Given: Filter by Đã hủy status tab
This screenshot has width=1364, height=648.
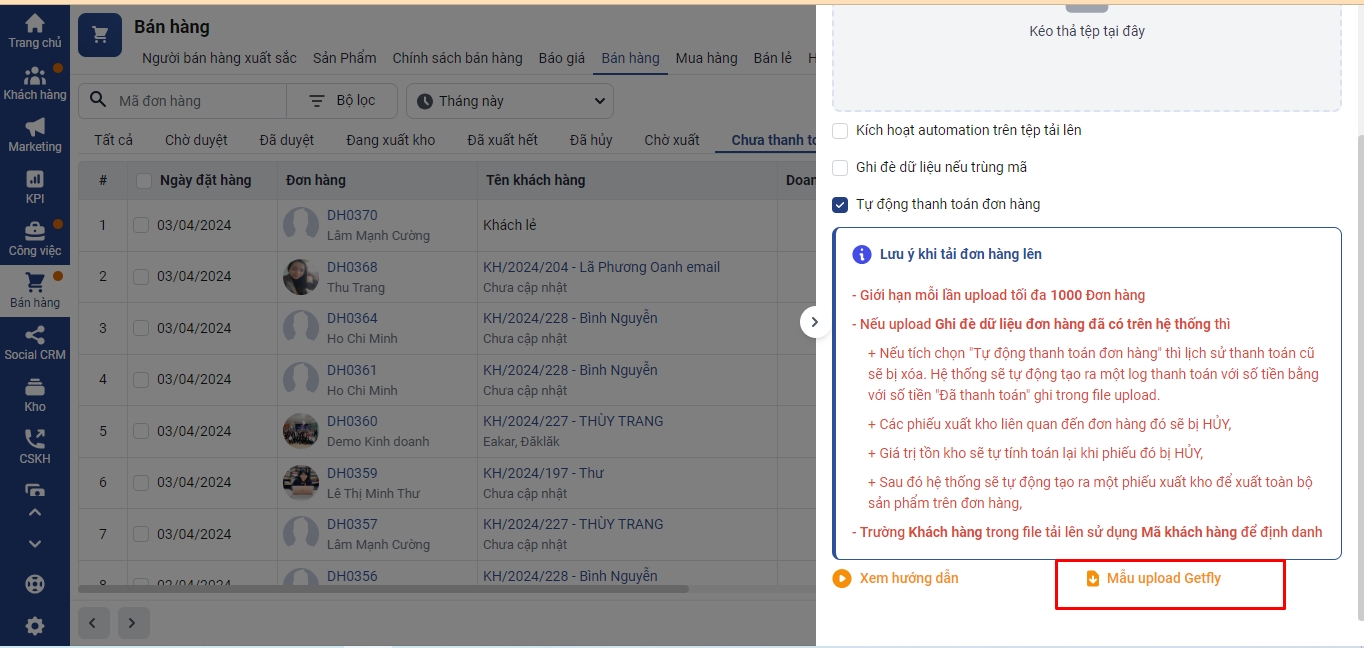Looking at the screenshot, I should 591,140.
